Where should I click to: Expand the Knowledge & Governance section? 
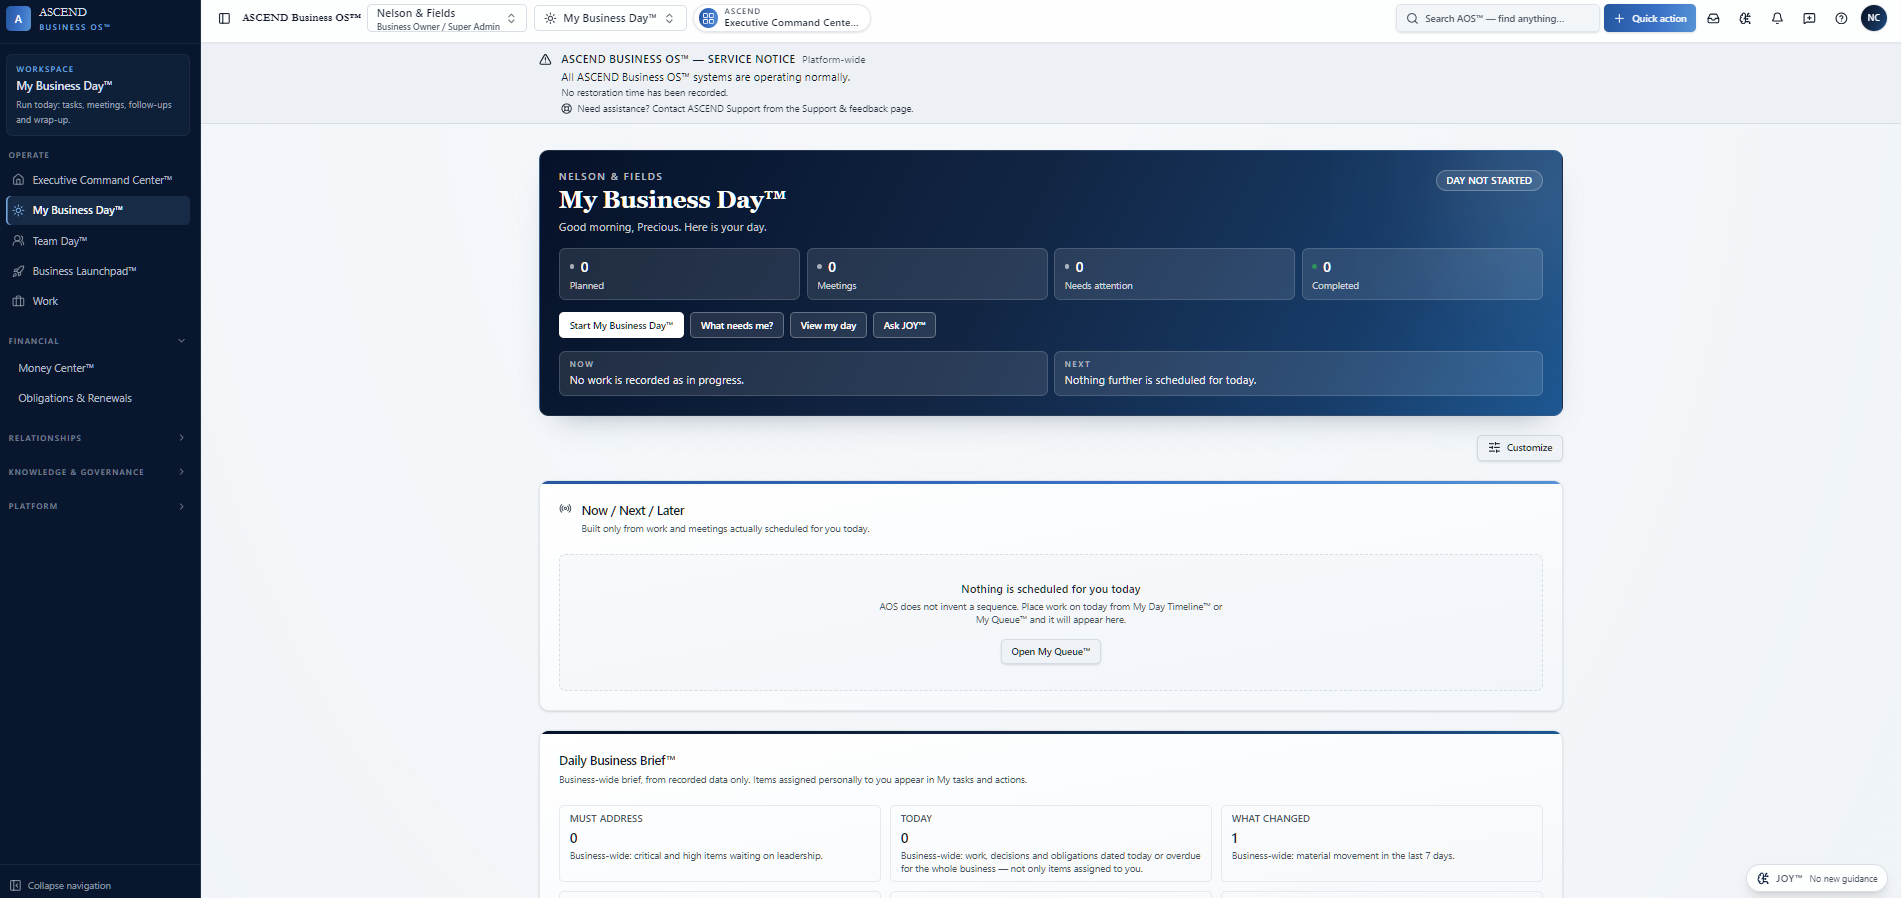tap(98, 472)
